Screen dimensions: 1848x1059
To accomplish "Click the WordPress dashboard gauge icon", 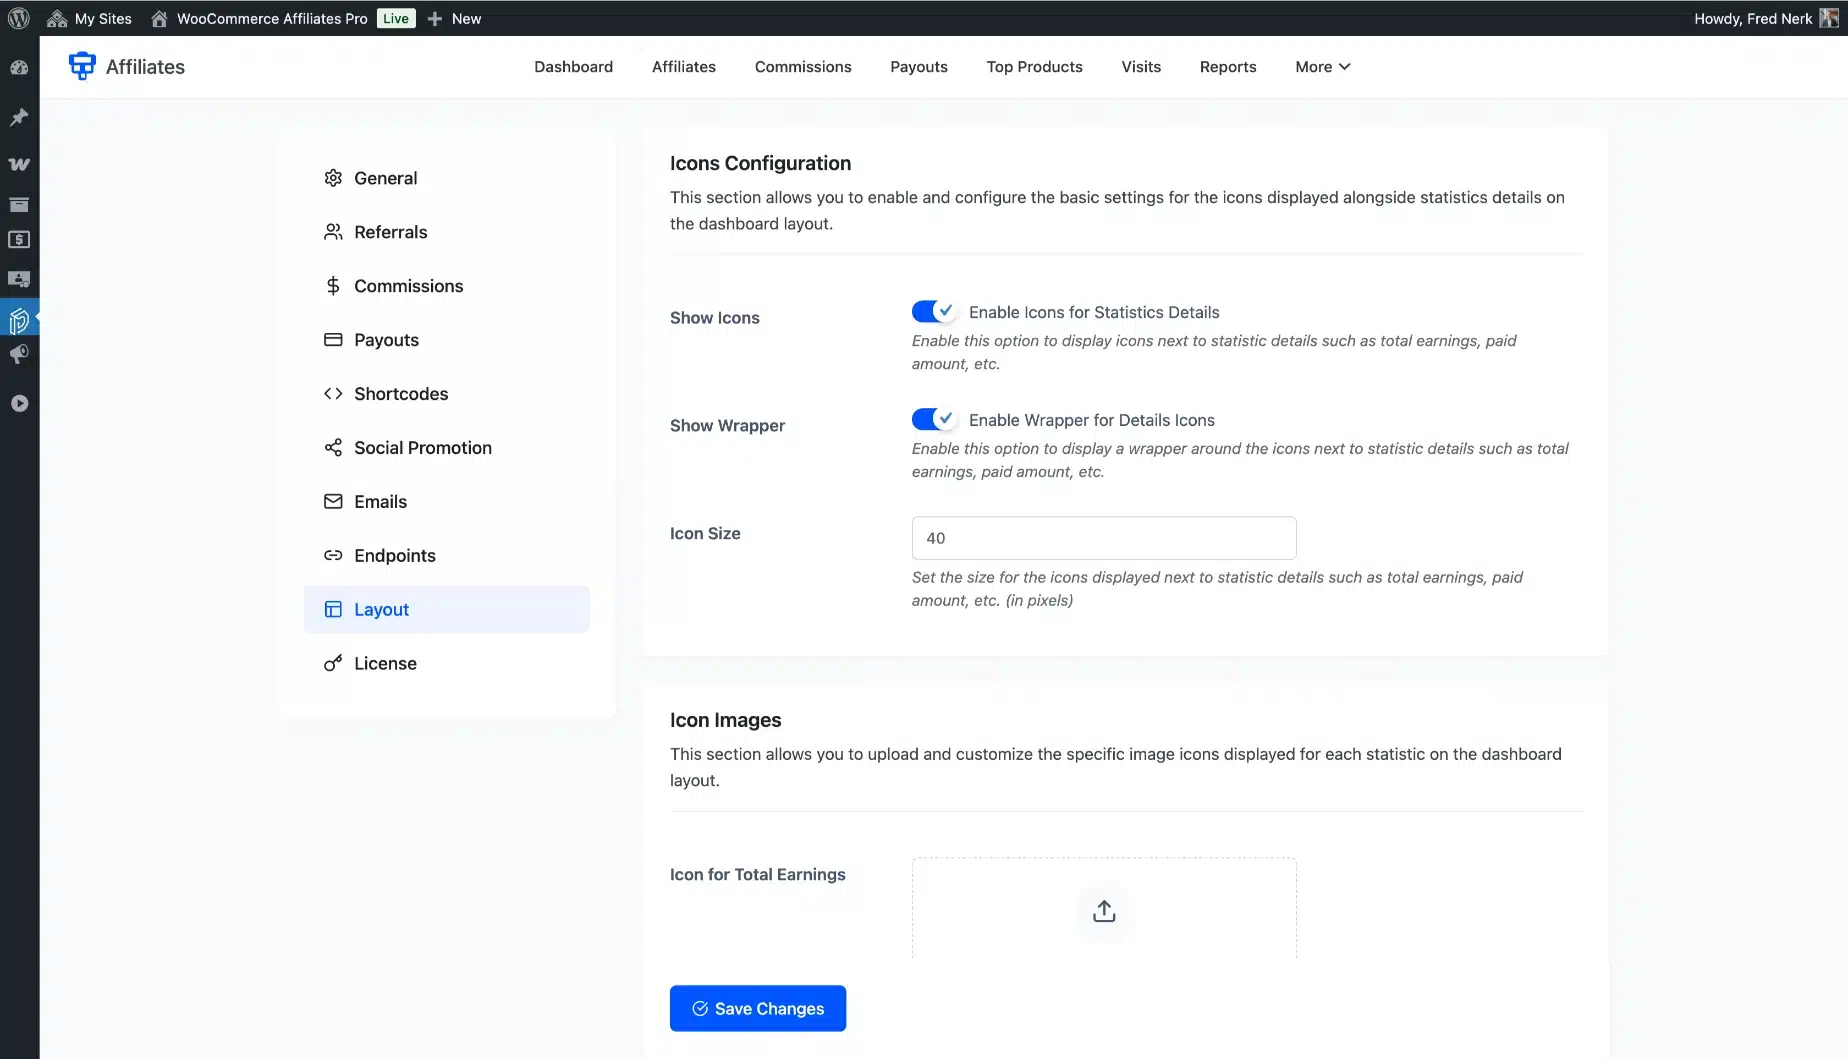I will 19,68.
